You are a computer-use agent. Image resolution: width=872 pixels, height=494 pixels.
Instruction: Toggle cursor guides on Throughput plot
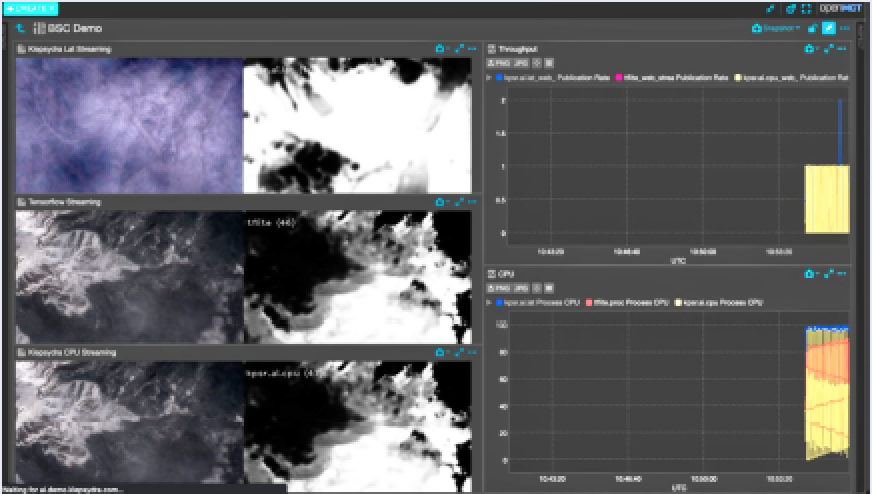tap(537, 63)
